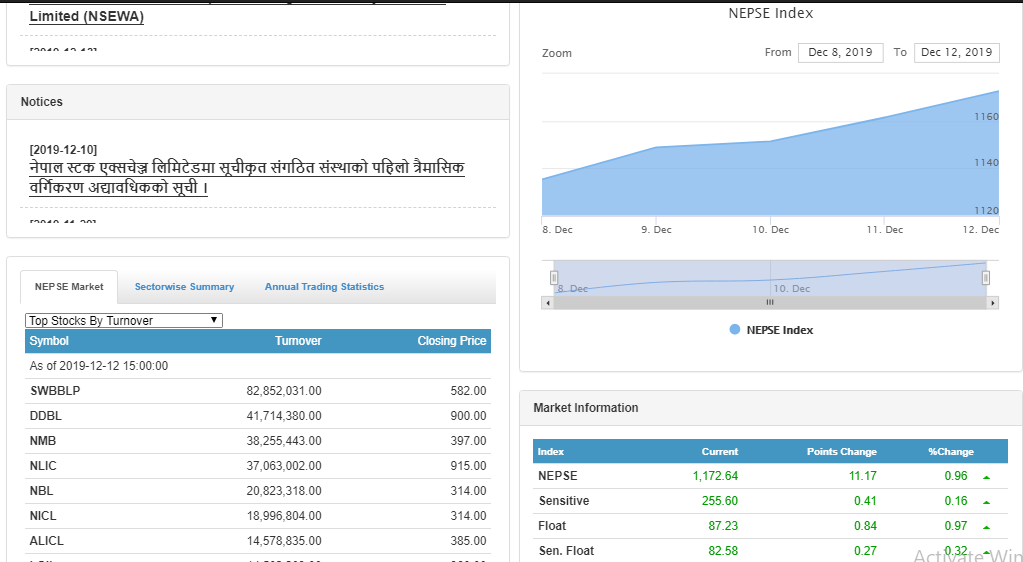
Task: Click the chart navigator left scroll arrow
Action: pos(548,303)
